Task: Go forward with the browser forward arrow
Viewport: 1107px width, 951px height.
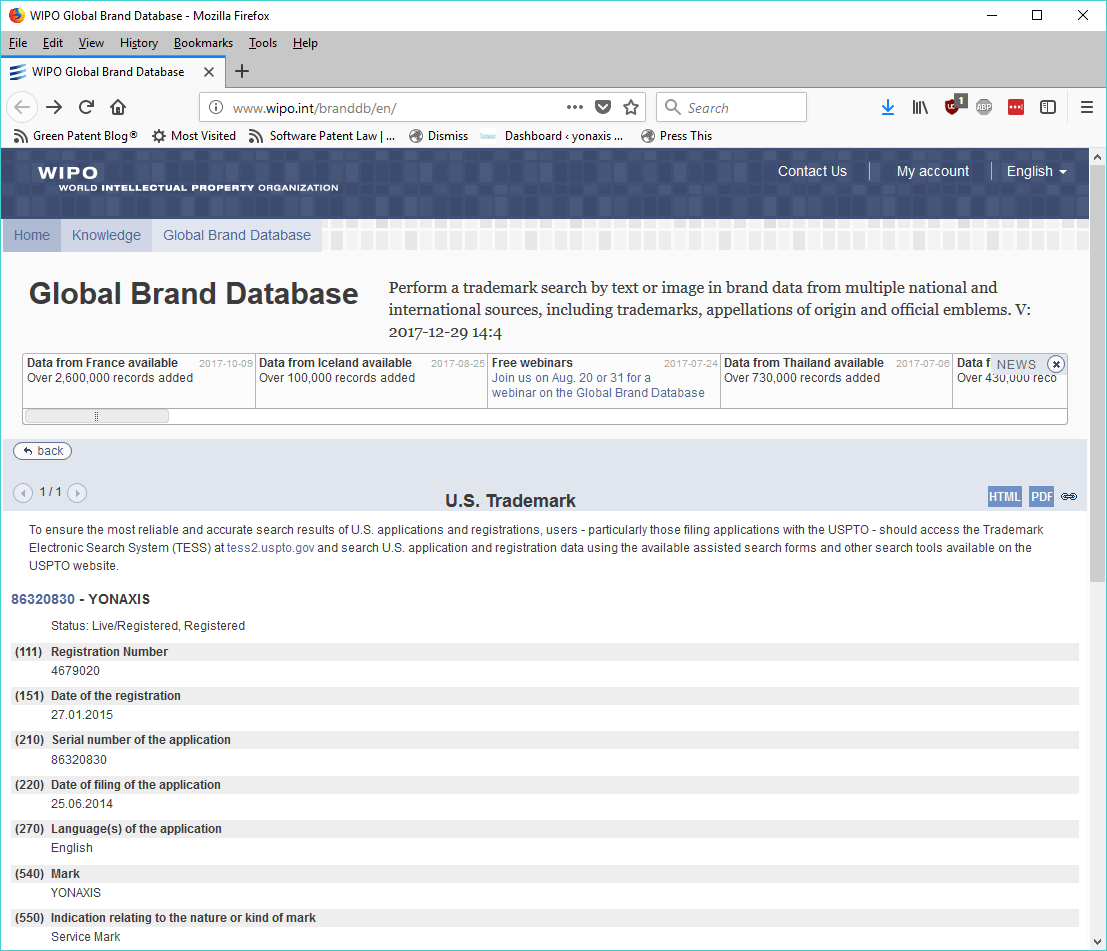Action: tap(54, 107)
